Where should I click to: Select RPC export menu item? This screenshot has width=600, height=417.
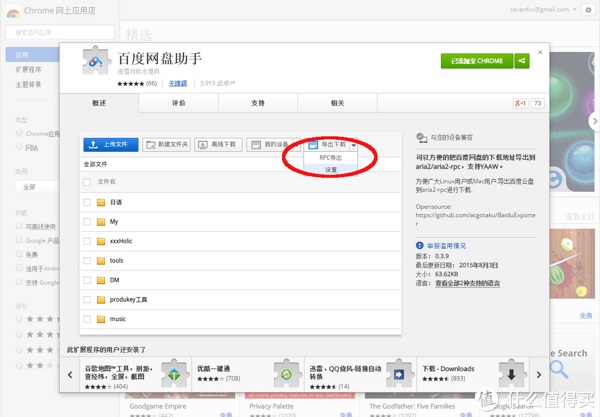pos(331,158)
